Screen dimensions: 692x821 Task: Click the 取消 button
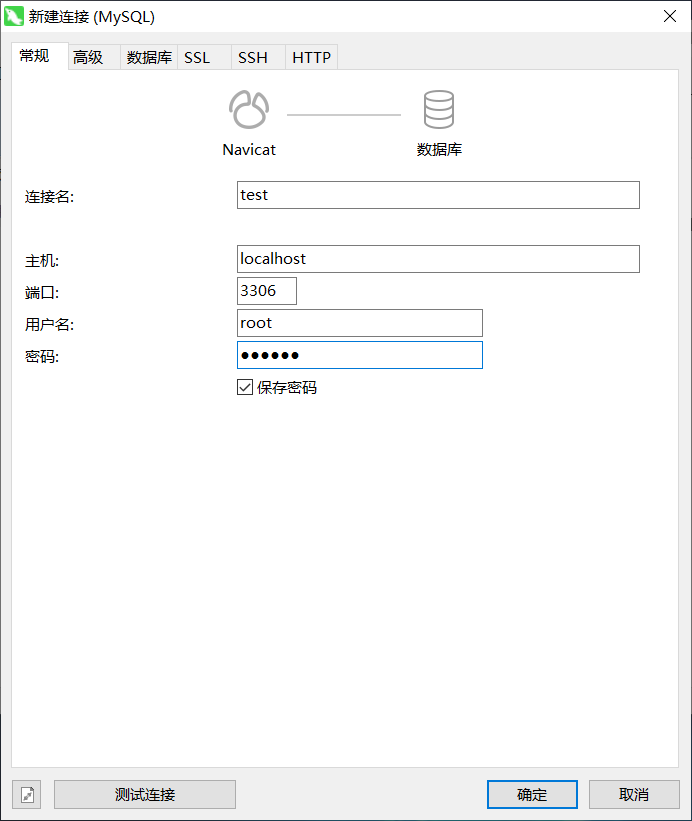[x=634, y=795]
